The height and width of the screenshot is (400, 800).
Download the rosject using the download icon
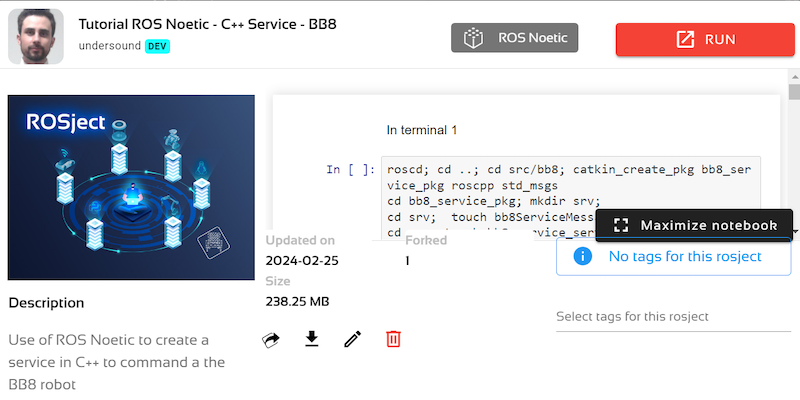(x=312, y=340)
